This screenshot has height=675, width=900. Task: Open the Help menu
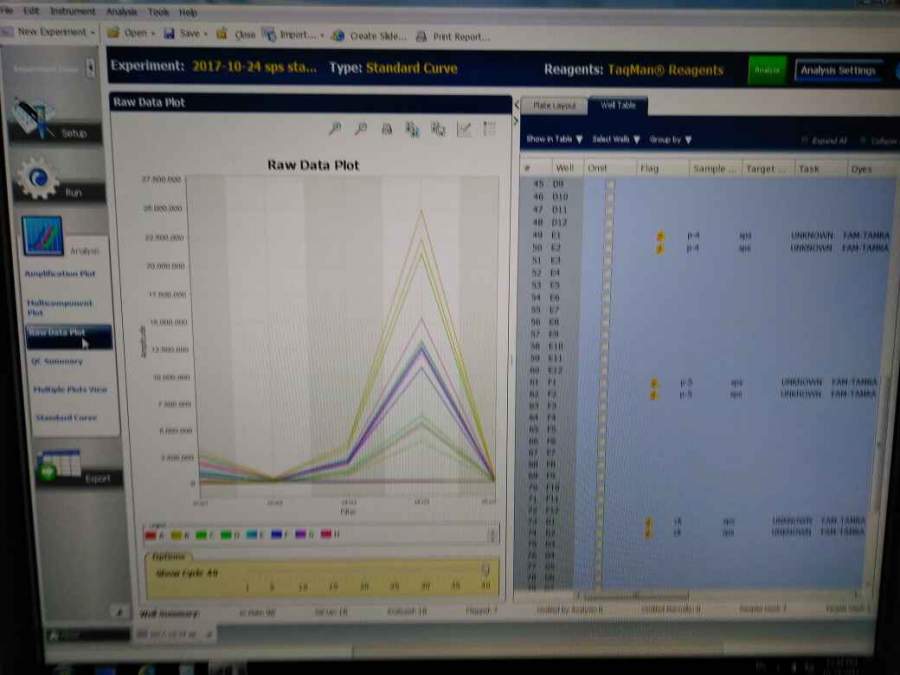(188, 11)
